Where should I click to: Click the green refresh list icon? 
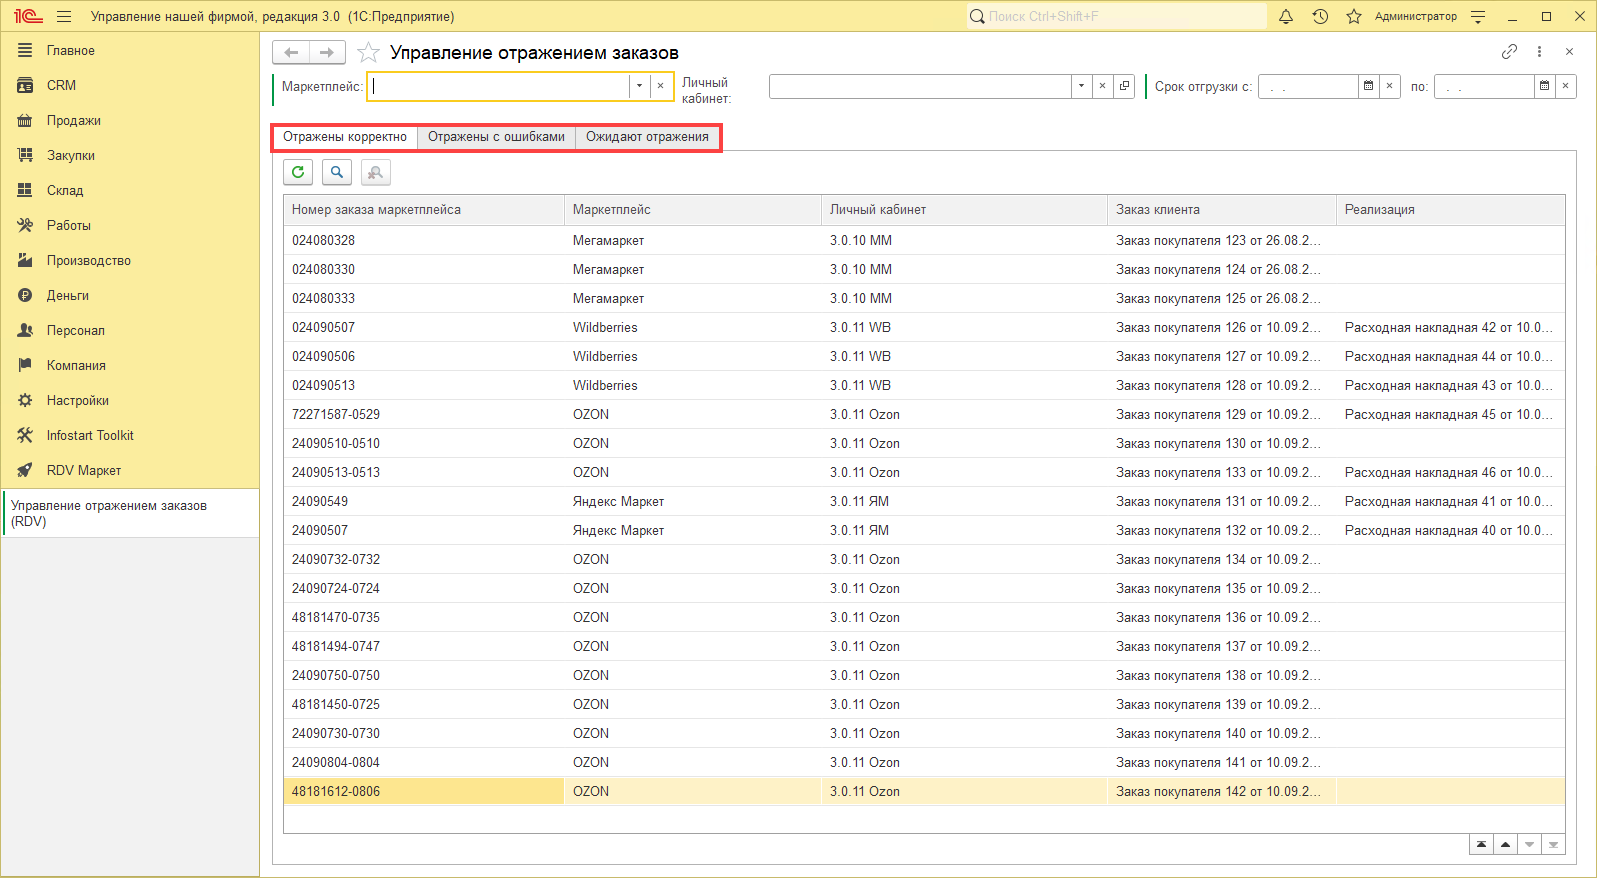298,172
